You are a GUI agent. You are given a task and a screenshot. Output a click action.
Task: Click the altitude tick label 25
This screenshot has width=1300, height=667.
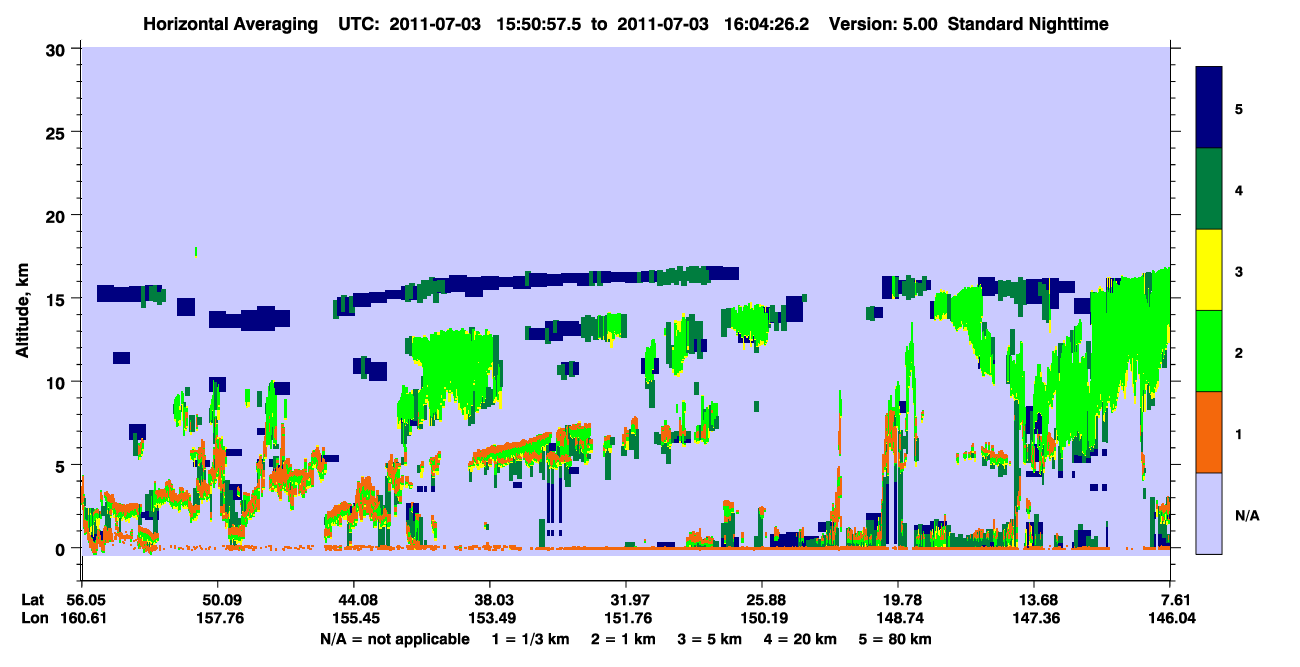(x=58, y=132)
